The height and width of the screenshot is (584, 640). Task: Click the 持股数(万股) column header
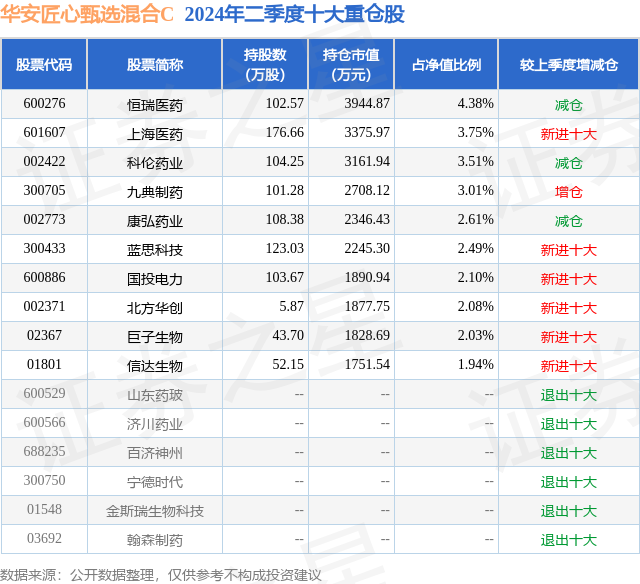coord(265,64)
